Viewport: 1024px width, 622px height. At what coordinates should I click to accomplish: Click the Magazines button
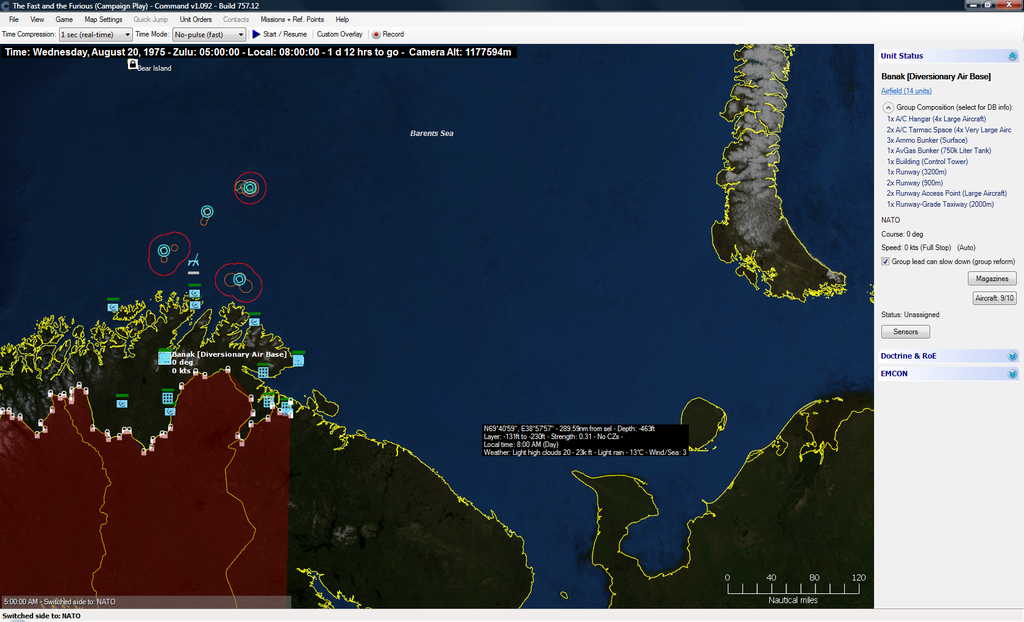[x=992, y=278]
